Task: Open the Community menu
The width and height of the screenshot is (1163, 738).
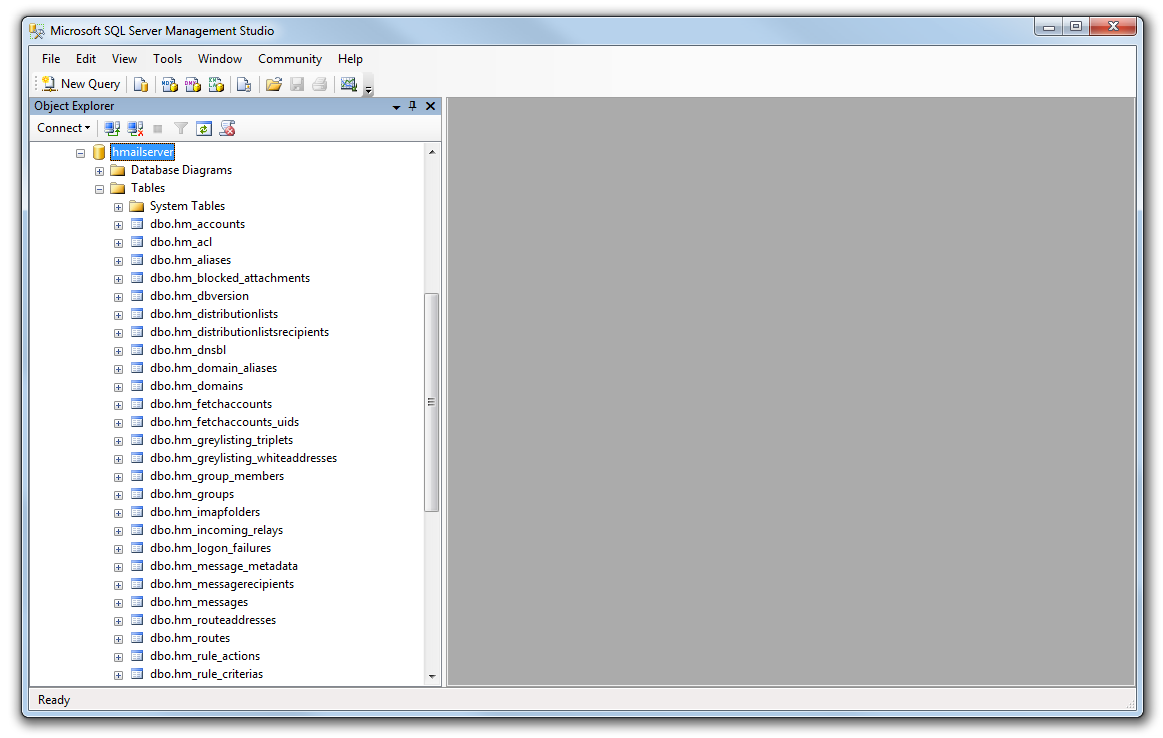Action: pyautogui.click(x=289, y=59)
